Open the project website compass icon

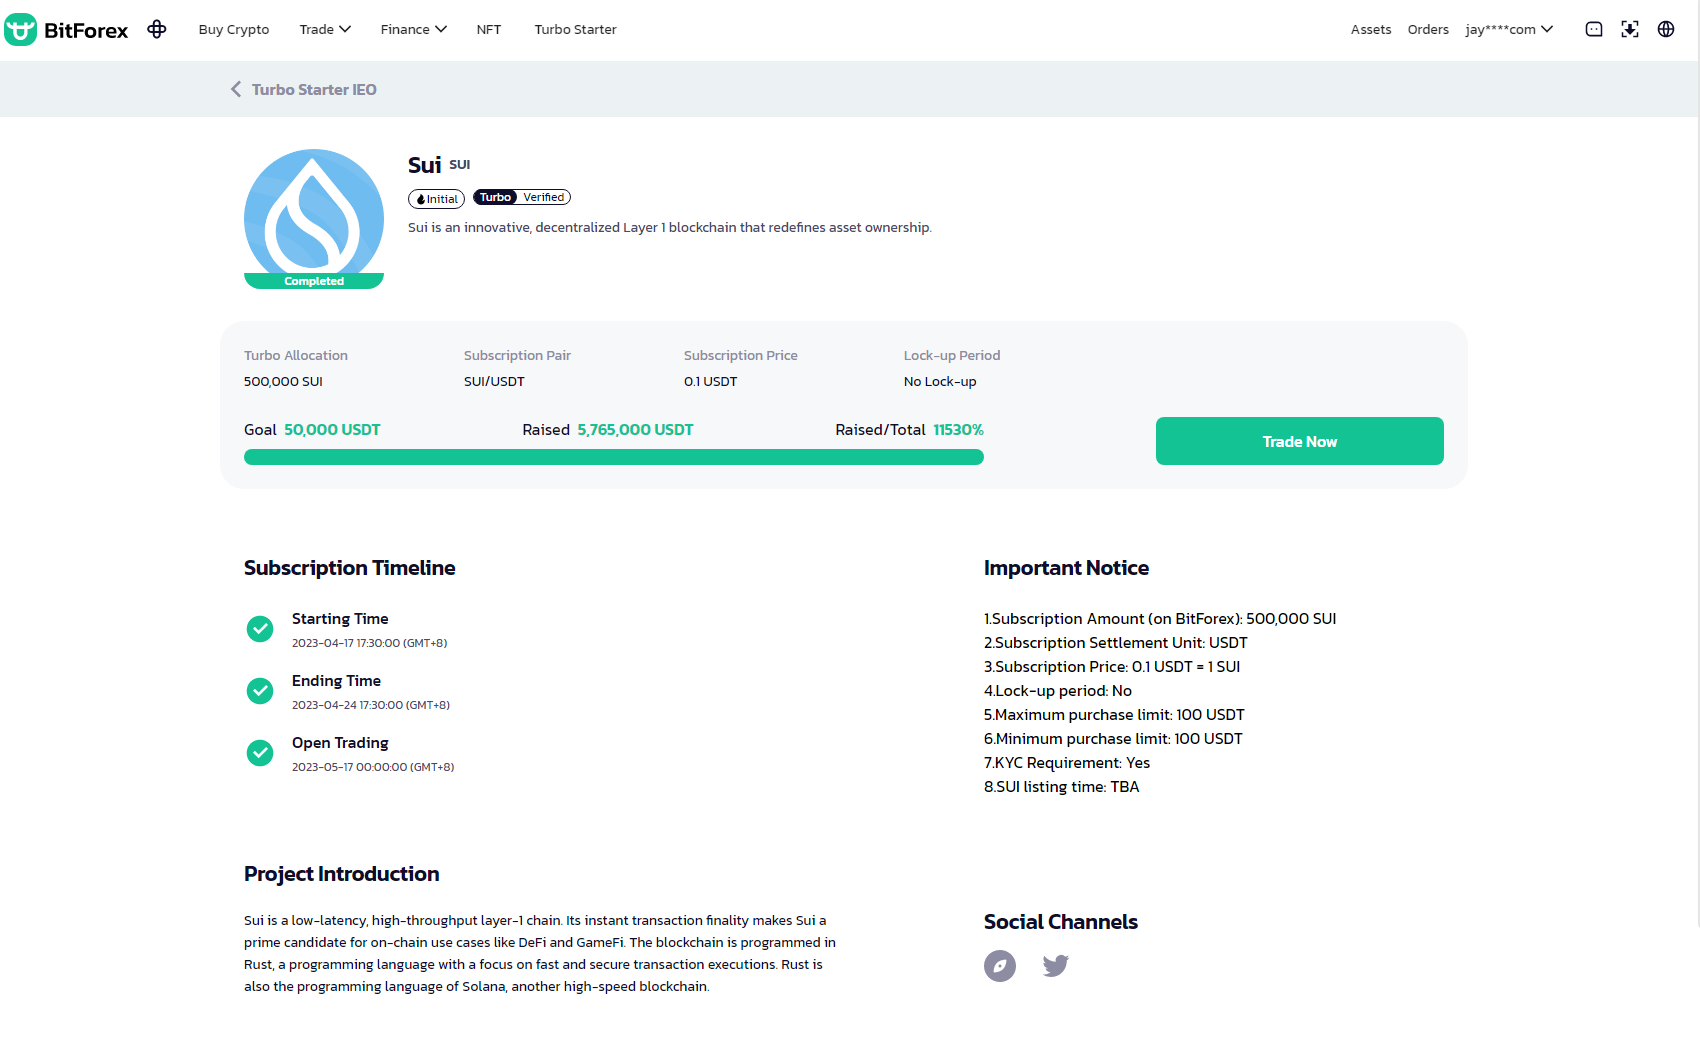1000,965
